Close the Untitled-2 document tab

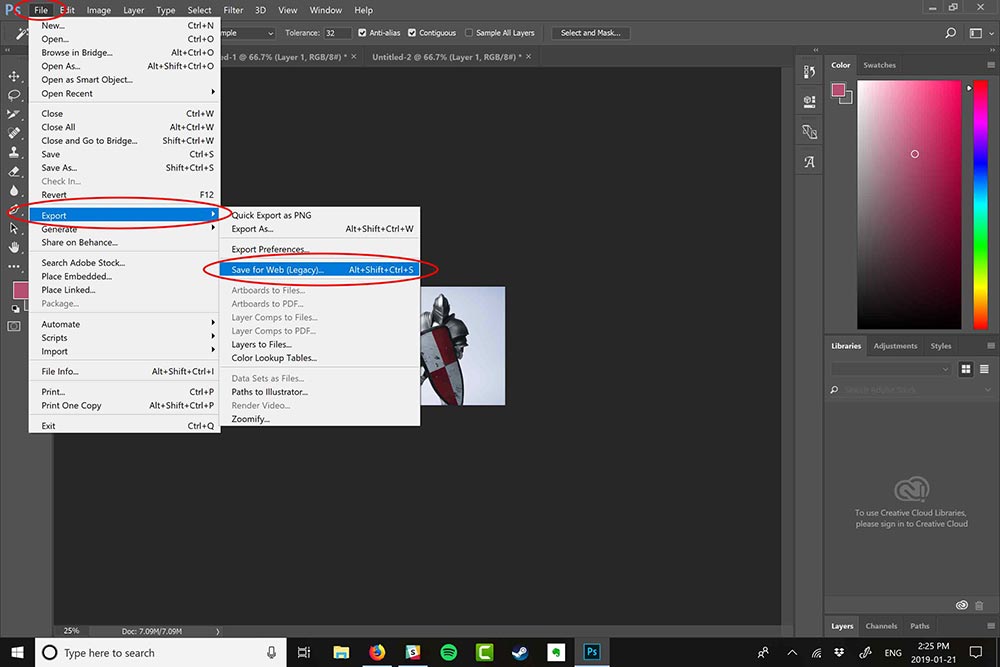click(x=528, y=57)
